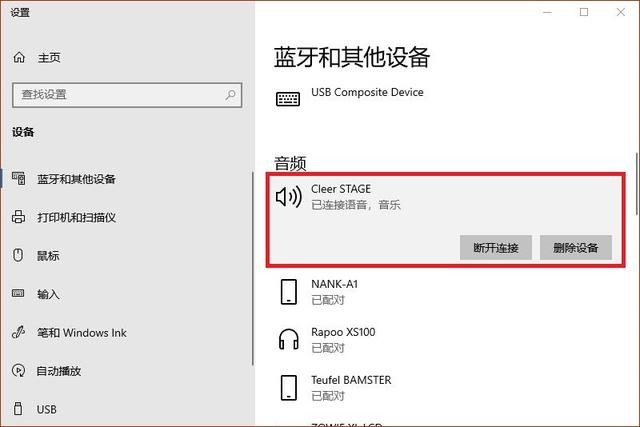
Task: Minimize the 设置 window
Action: coord(547,12)
